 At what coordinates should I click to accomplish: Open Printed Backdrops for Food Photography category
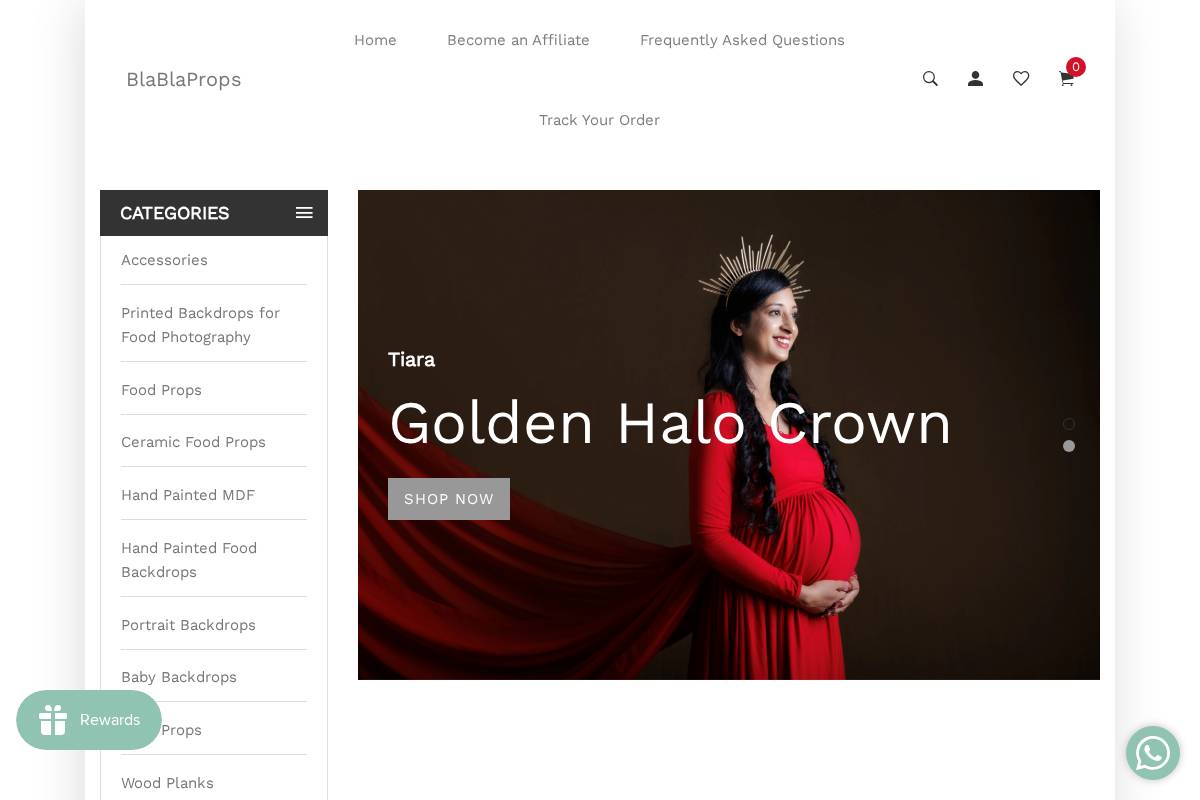[201, 325]
